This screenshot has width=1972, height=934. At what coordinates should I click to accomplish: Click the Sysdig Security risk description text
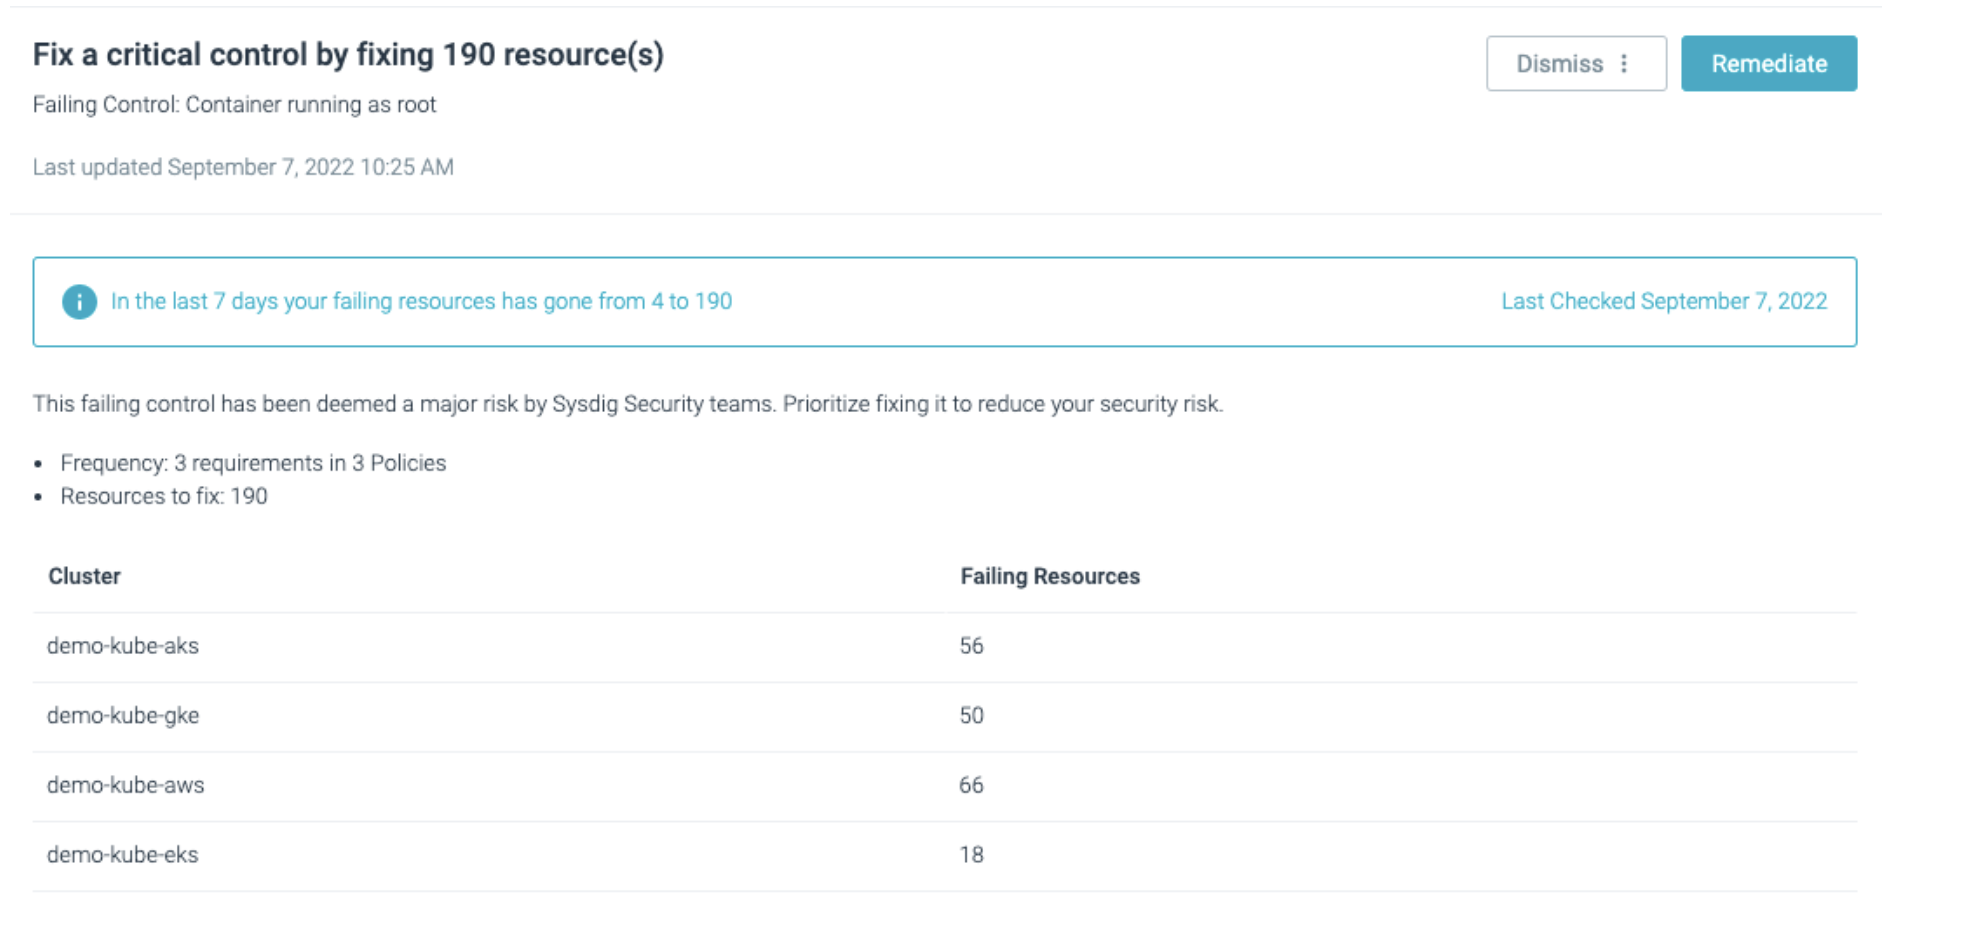point(629,404)
